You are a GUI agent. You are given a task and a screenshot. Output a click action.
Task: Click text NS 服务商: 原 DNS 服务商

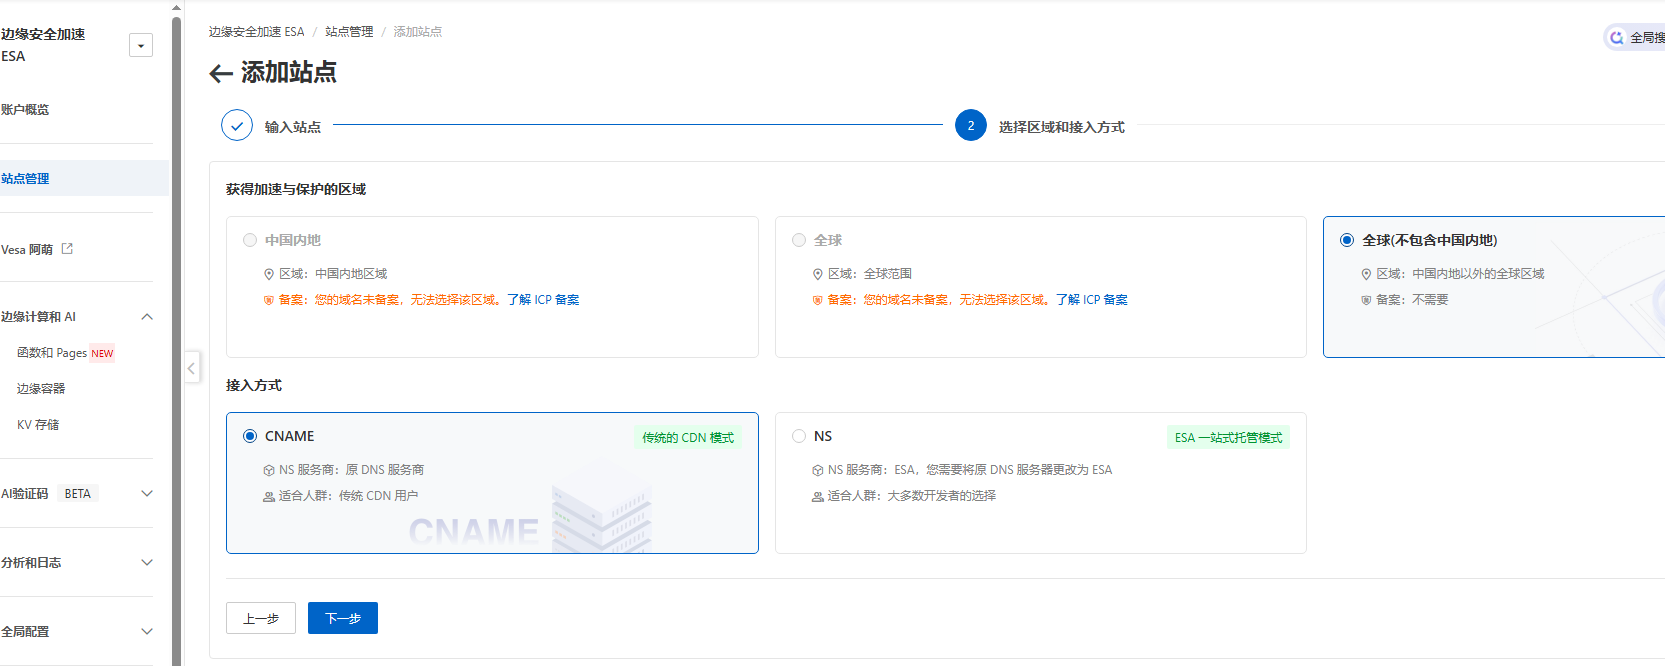[x=351, y=470]
